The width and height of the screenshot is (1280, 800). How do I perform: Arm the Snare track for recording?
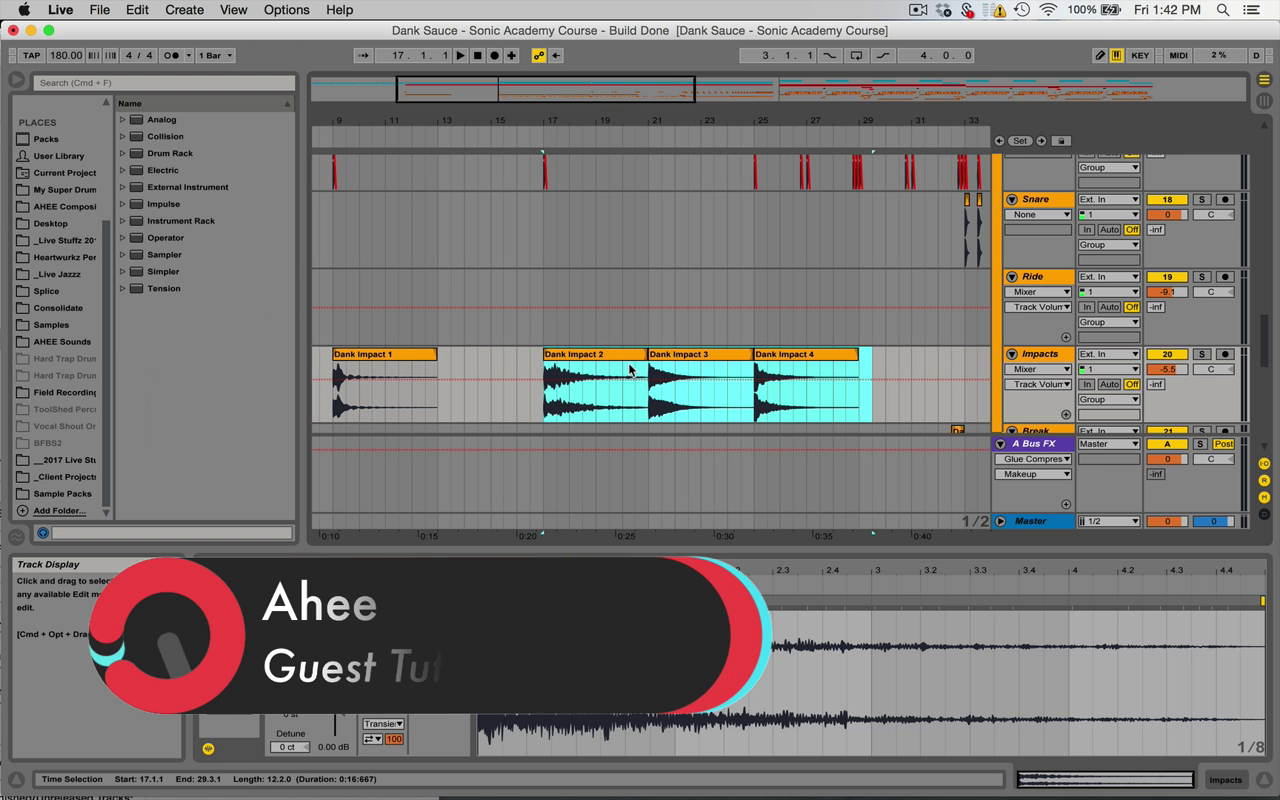point(1224,200)
